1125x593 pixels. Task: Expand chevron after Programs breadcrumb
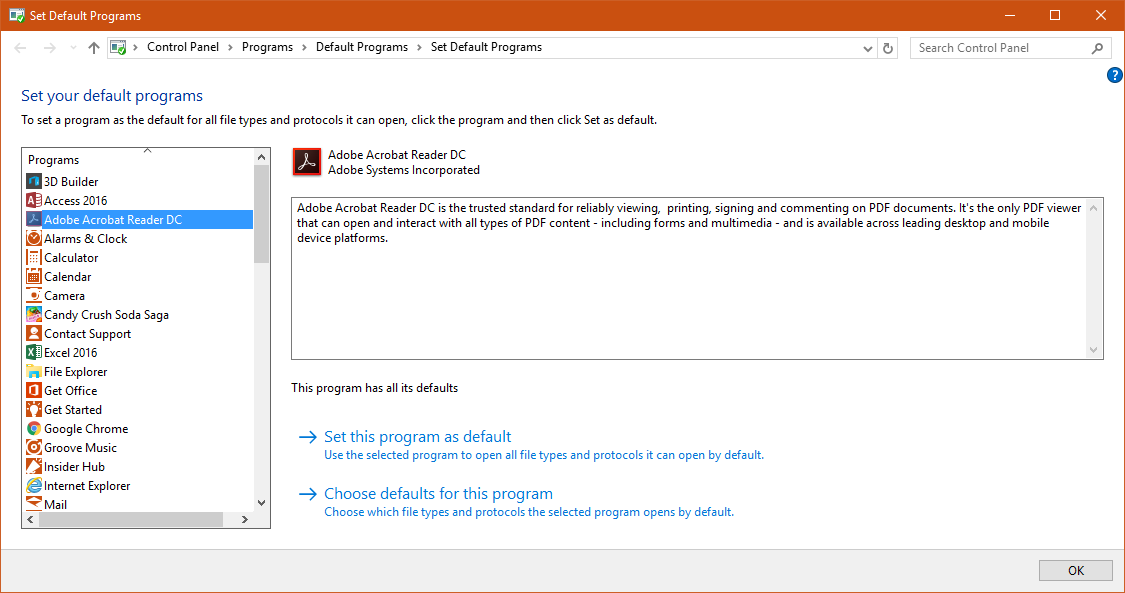click(304, 47)
